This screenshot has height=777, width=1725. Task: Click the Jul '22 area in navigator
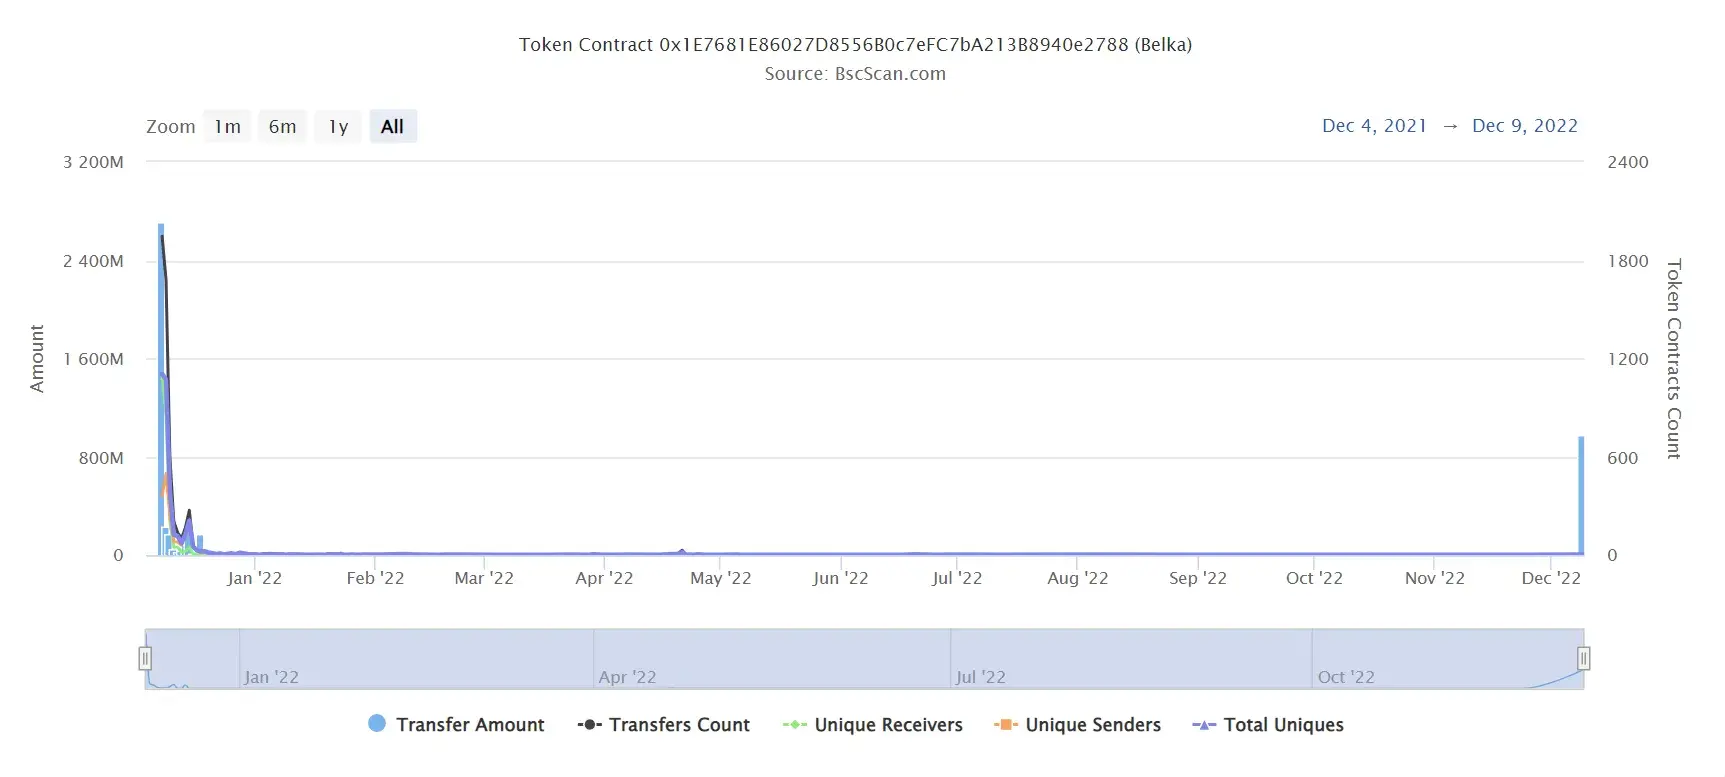pyautogui.click(x=1131, y=659)
